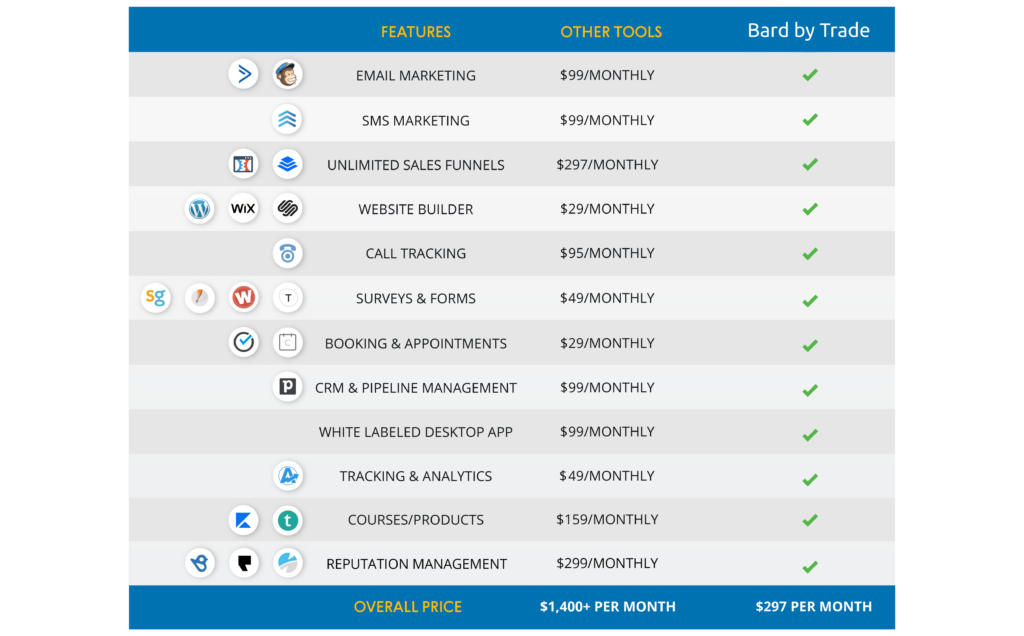Click the green checkmark for Email Marketing
This screenshot has height=636, width=1024.
[810, 75]
